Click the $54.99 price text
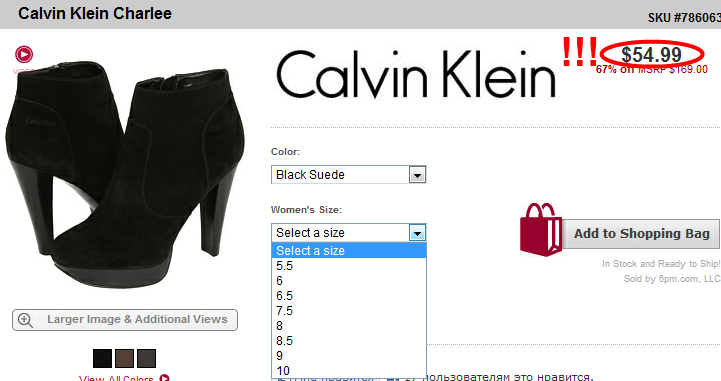Viewport: 721px width, 381px height. [x=651, y=55]
